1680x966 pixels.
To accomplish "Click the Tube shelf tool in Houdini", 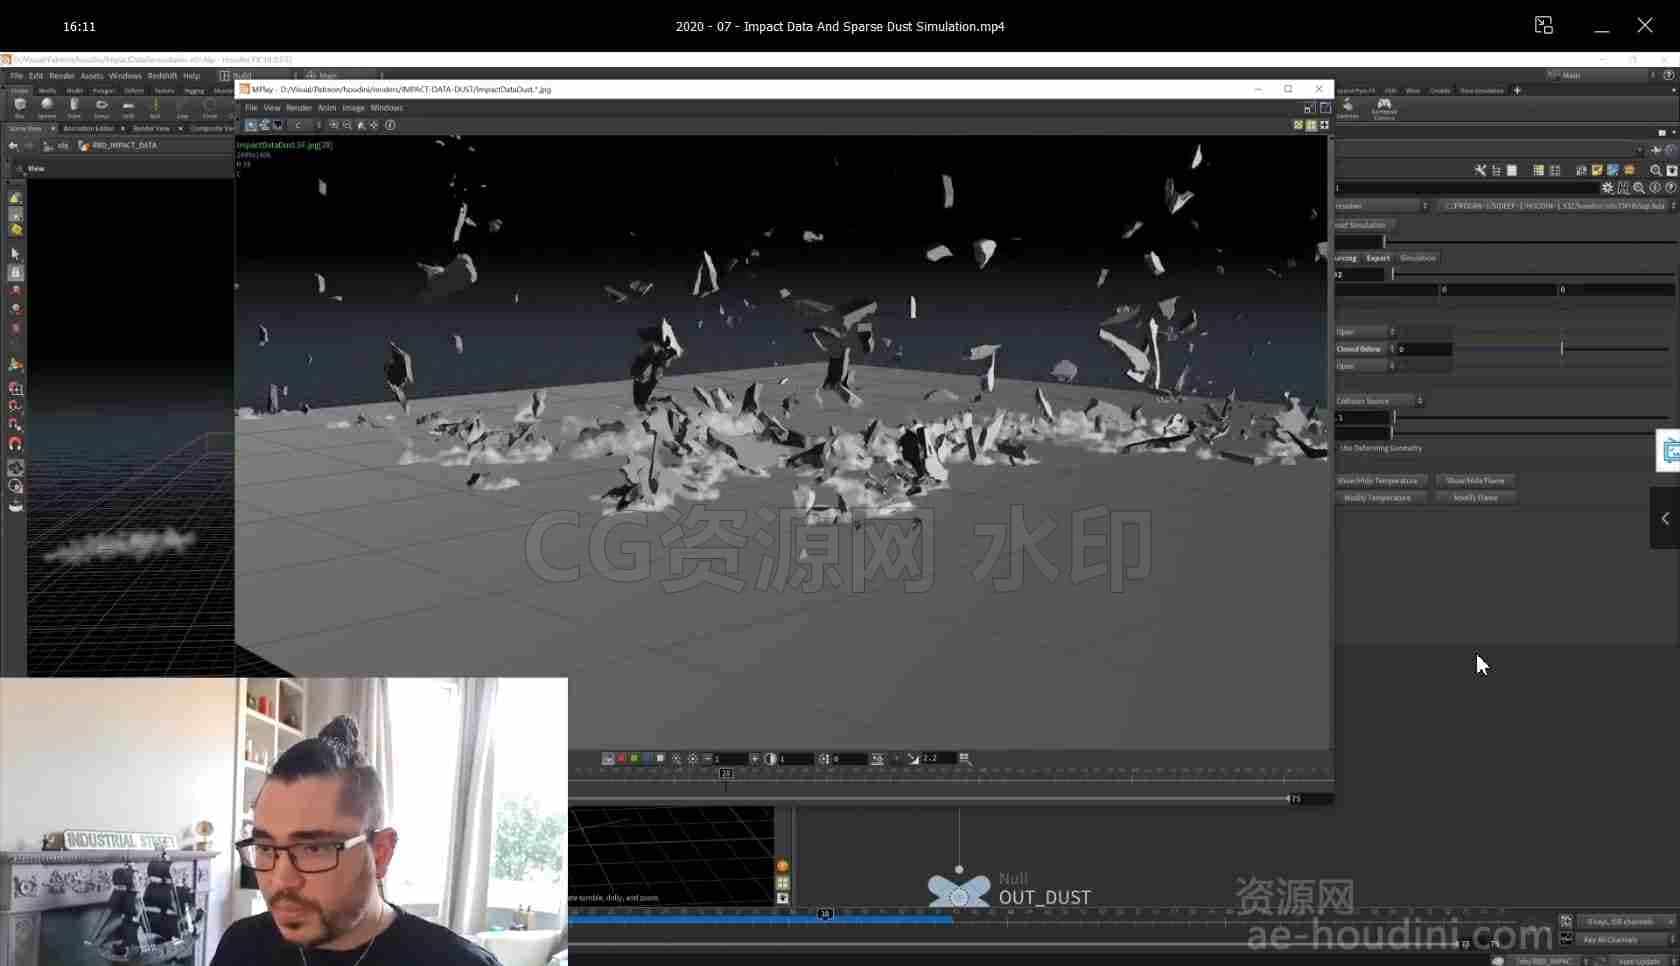I will pyautogui.click(x=74, y=106).
